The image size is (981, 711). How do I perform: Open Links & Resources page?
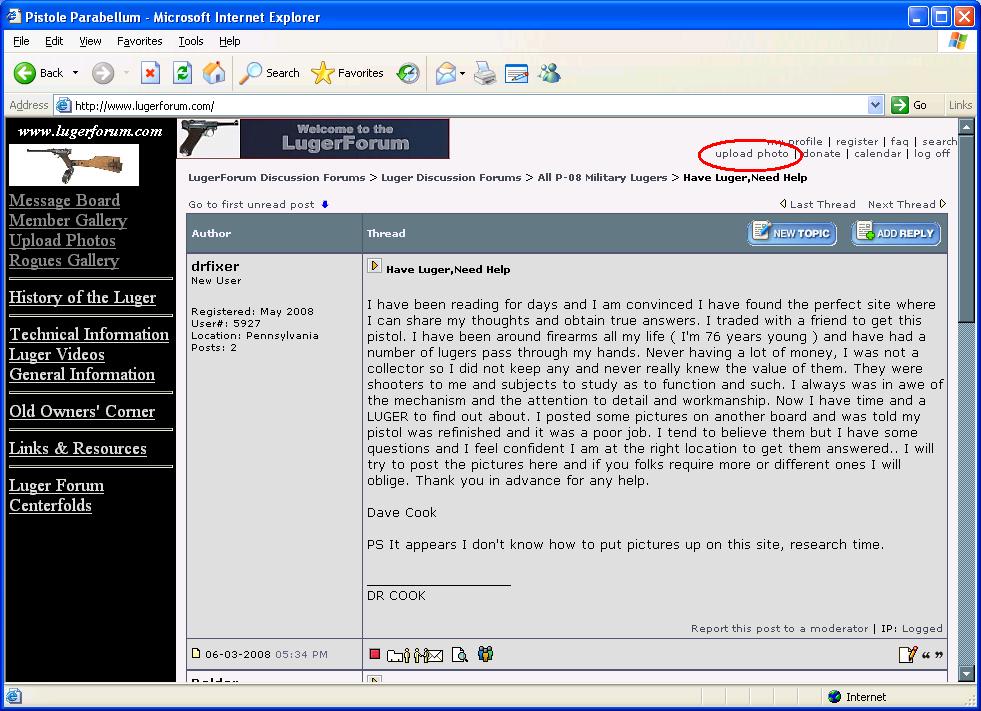(x=78, y=448)
